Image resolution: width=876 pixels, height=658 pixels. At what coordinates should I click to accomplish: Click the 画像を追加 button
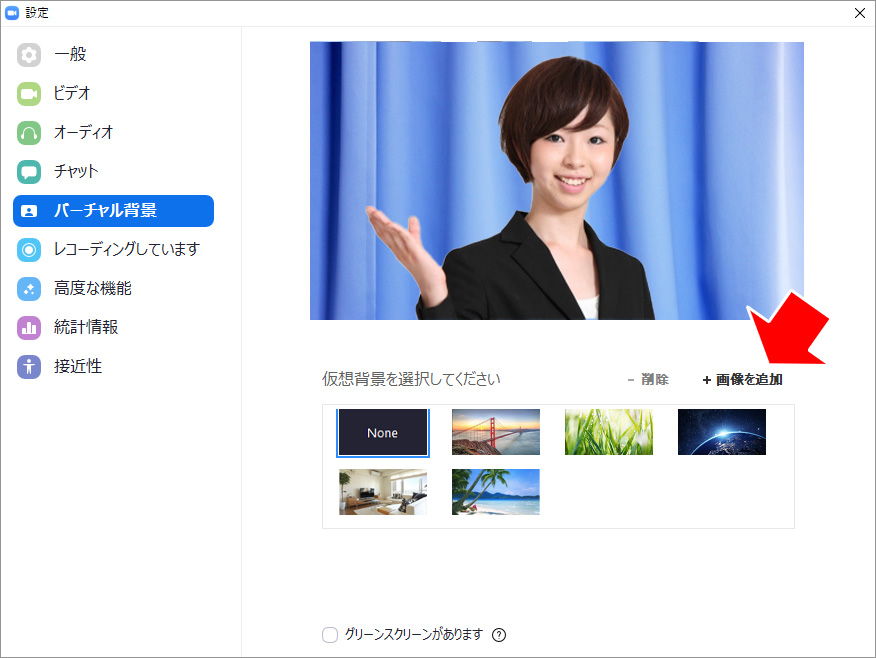pos(743,380)
